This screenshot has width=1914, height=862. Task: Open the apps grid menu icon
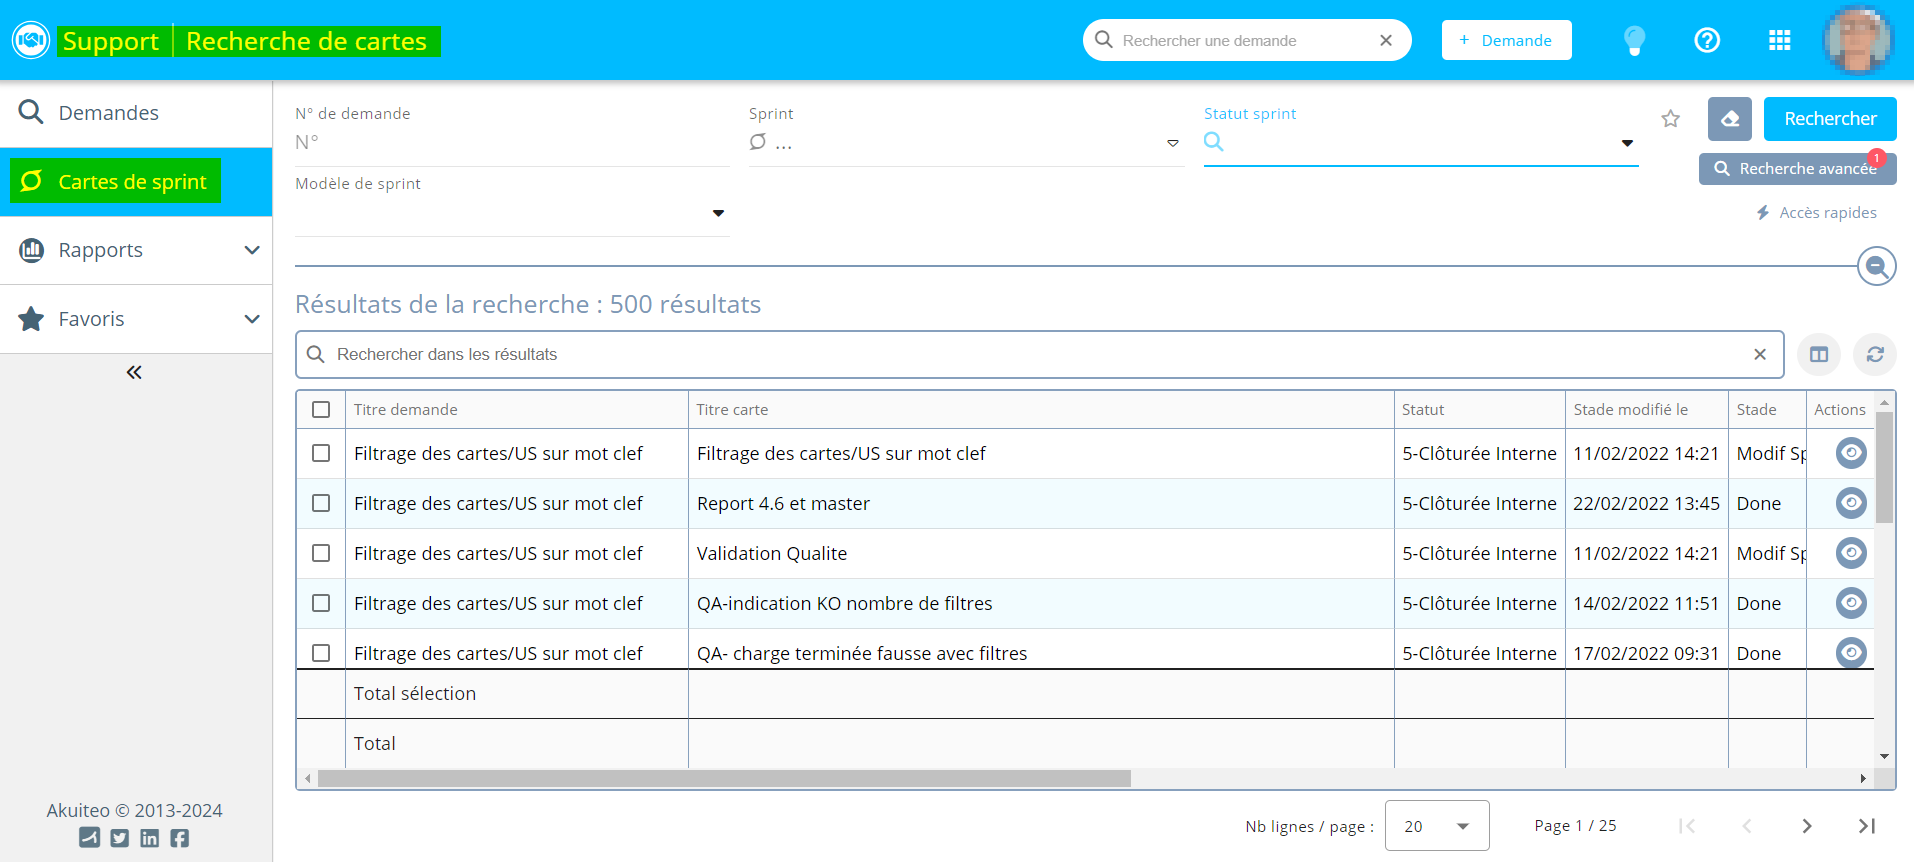(x=1779, y=40)
